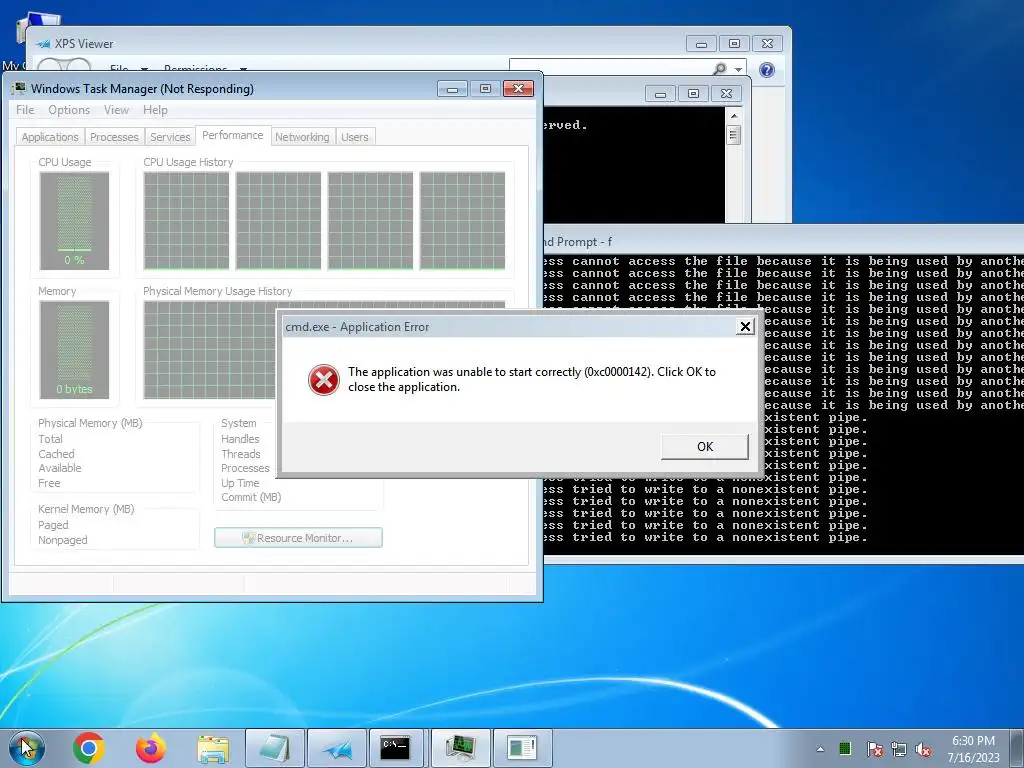Click the 'Command Prompt - f' window title
The height and width of the screenshot is (768, 1024).
point(578,242)
